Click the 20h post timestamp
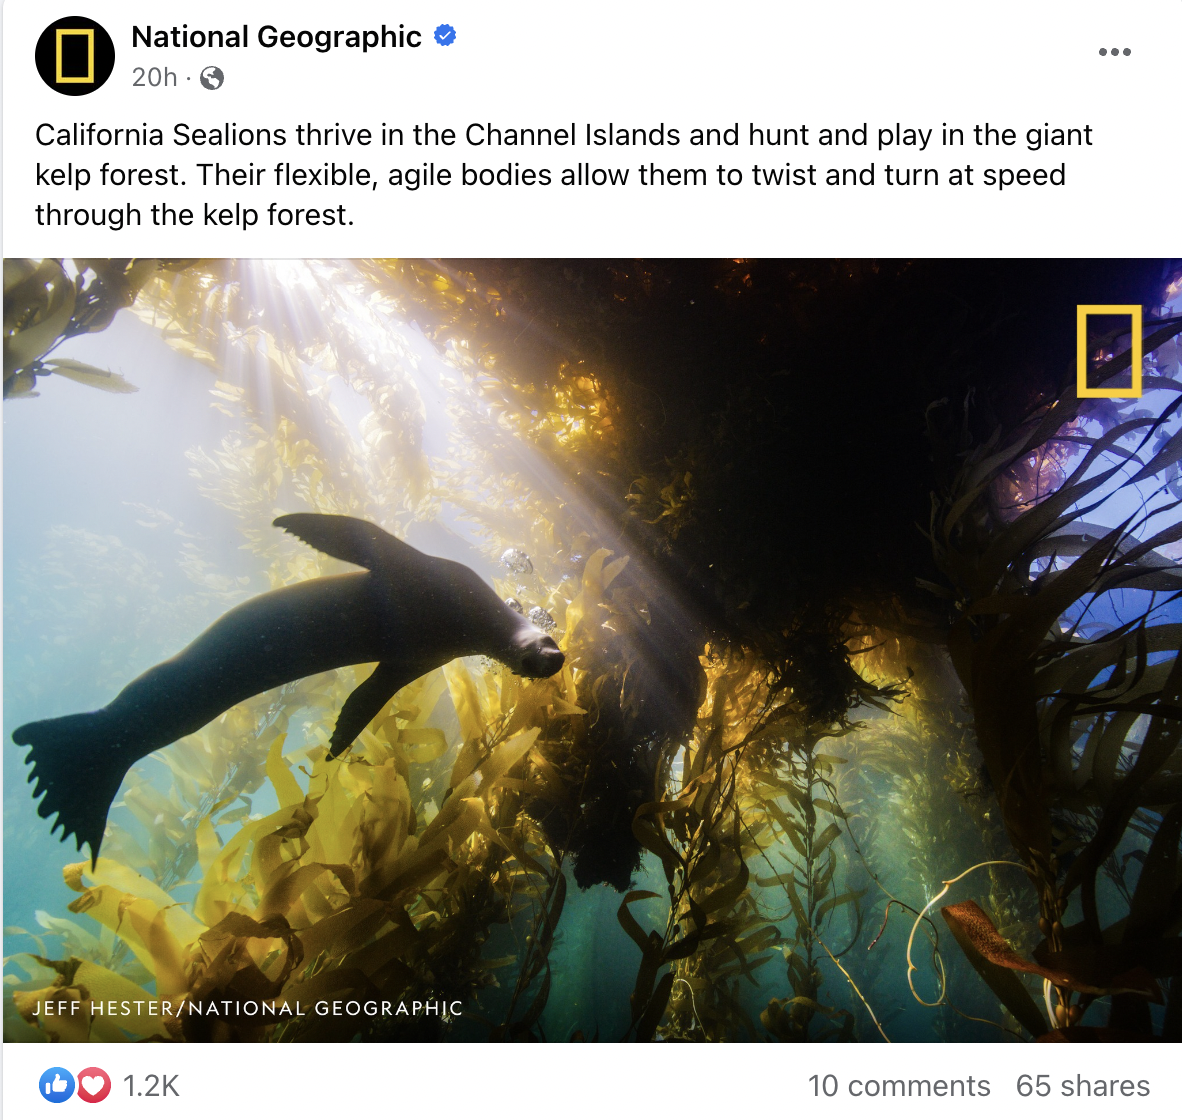This screenshot has width=1182, height=1120. pos(154,77)
